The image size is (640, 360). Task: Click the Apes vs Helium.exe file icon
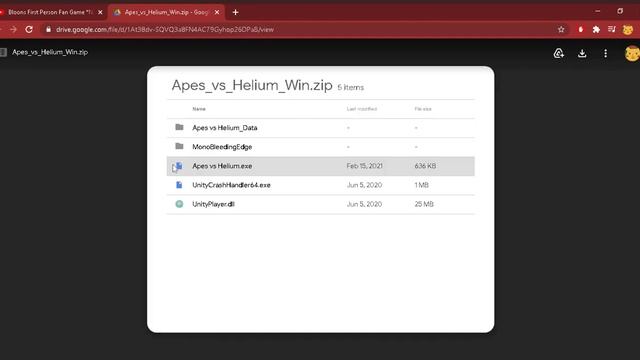click(x=179, y=166)
